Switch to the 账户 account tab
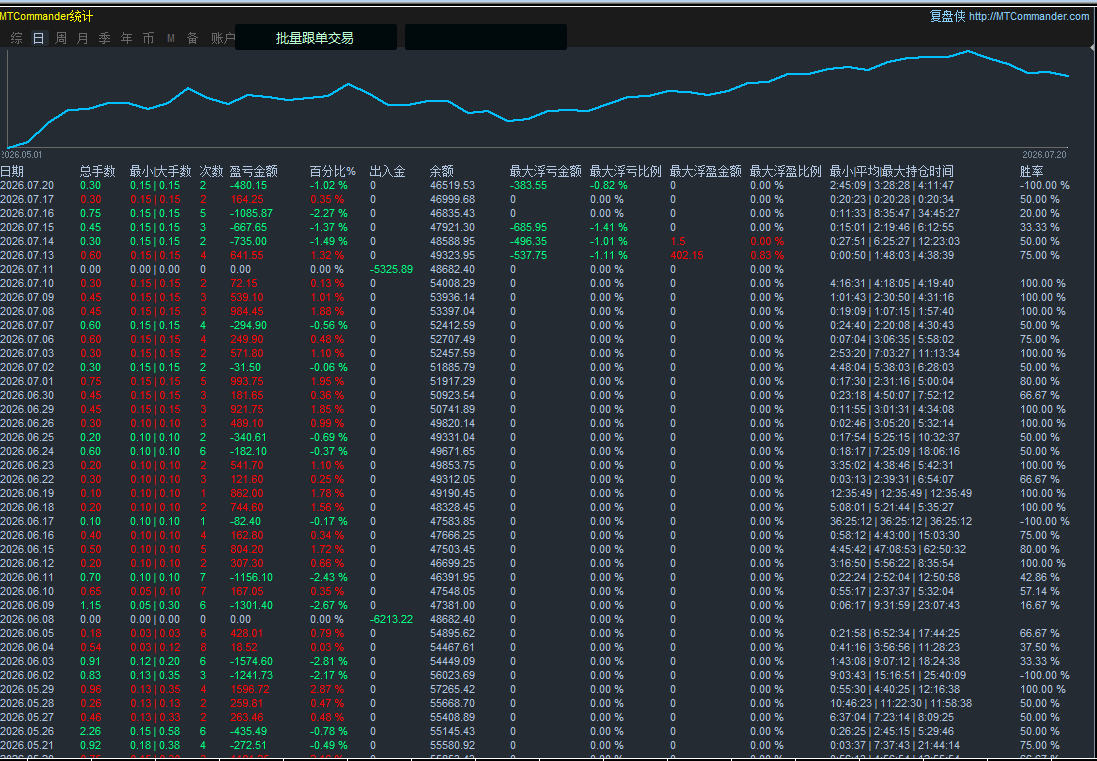This screenshot has height=761, width=1097. pyautogui.click(x=222, y=38)
